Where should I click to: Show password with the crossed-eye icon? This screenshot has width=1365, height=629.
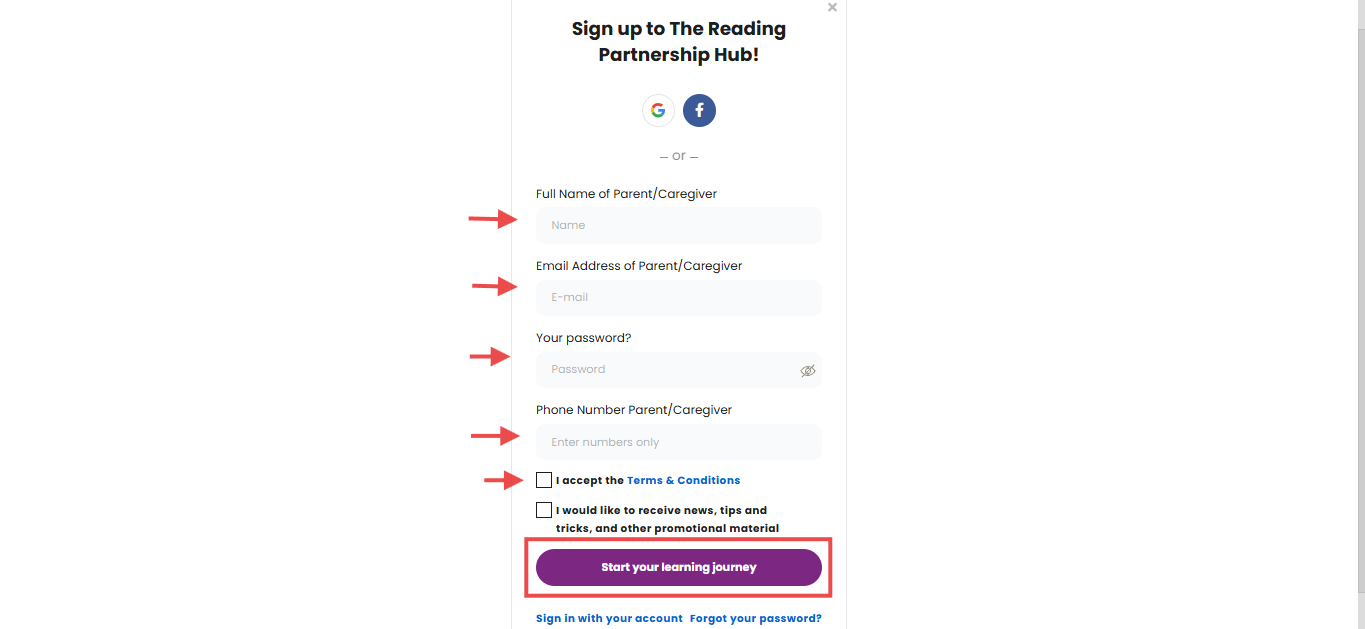point(808,370)
